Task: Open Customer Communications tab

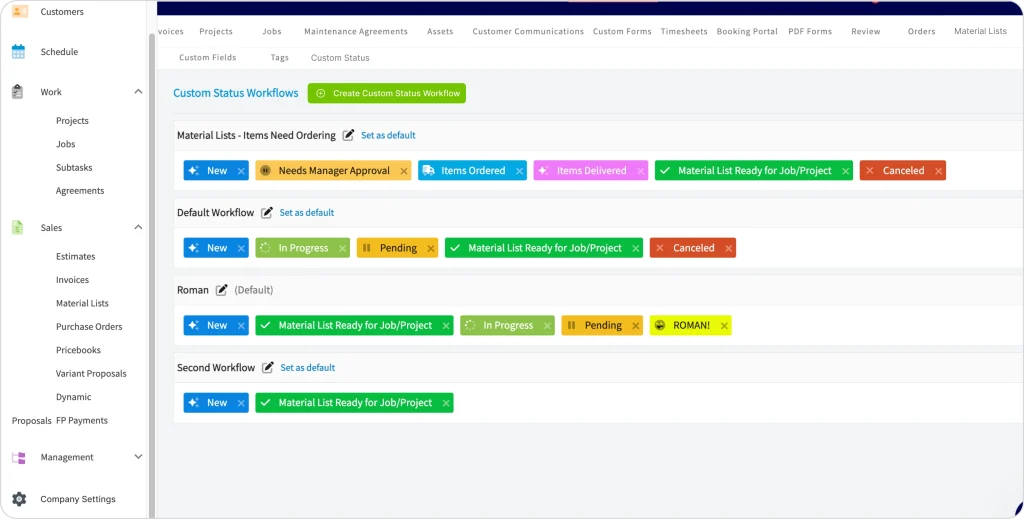Action: (528, 31)
